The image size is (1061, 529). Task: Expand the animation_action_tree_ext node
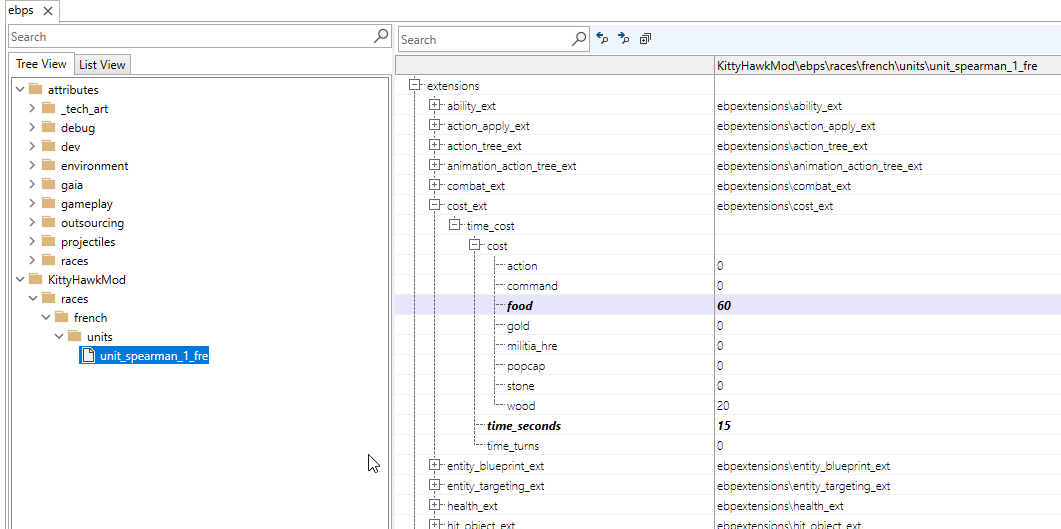click(434, 165)
